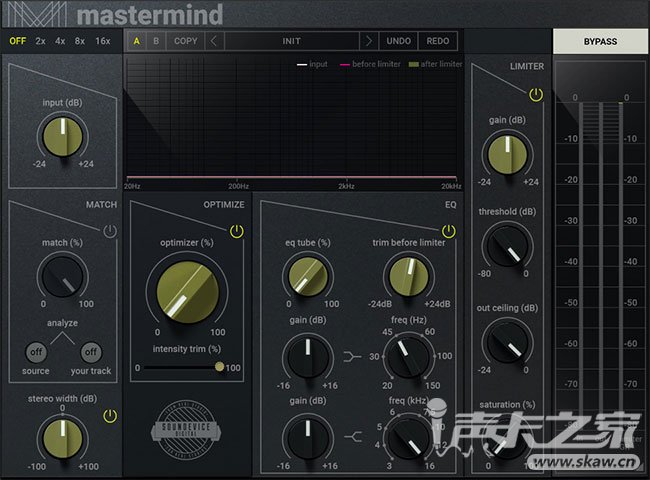Image resolution: width=650 pixels, height=480 pixels.
Task: Switch to preset slot A
Action: (x=136, y=41)
